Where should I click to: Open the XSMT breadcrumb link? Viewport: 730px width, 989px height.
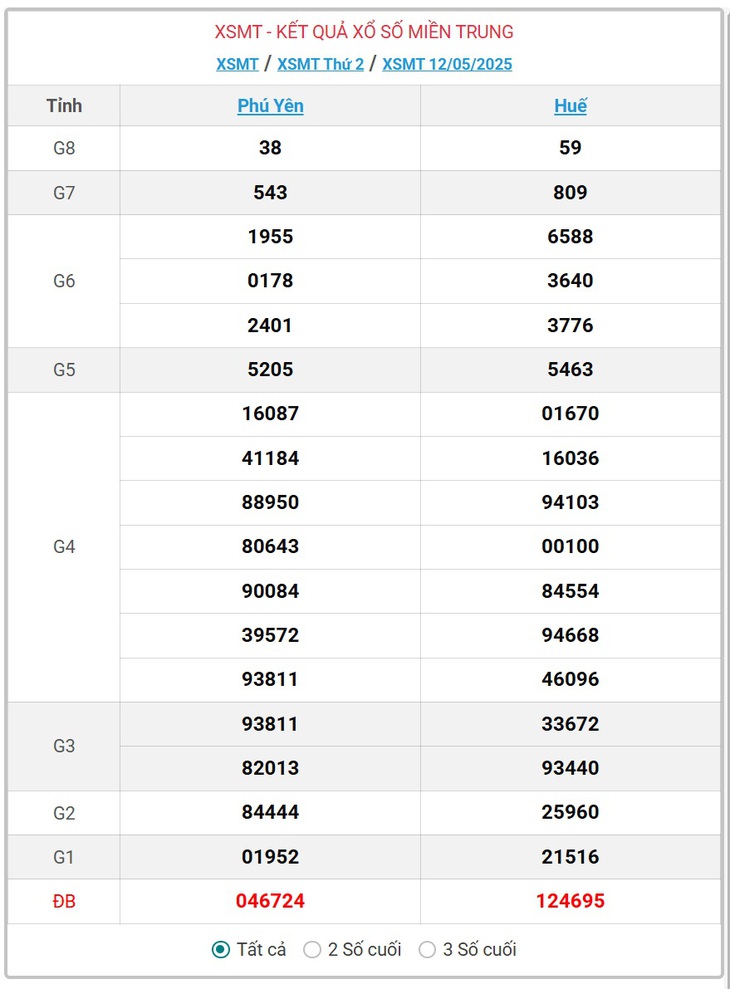[237, 64]
